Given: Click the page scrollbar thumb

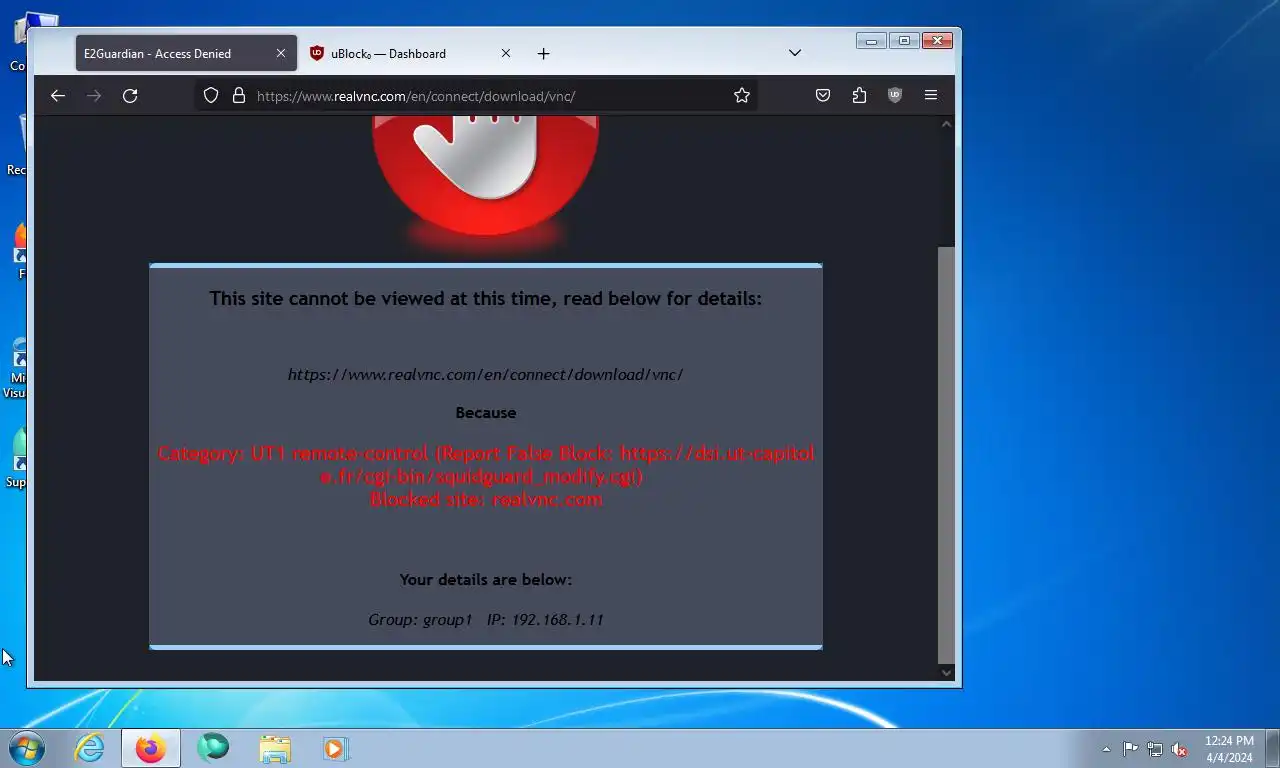Looking at the screenshot, I should click(x=946, y=454).
